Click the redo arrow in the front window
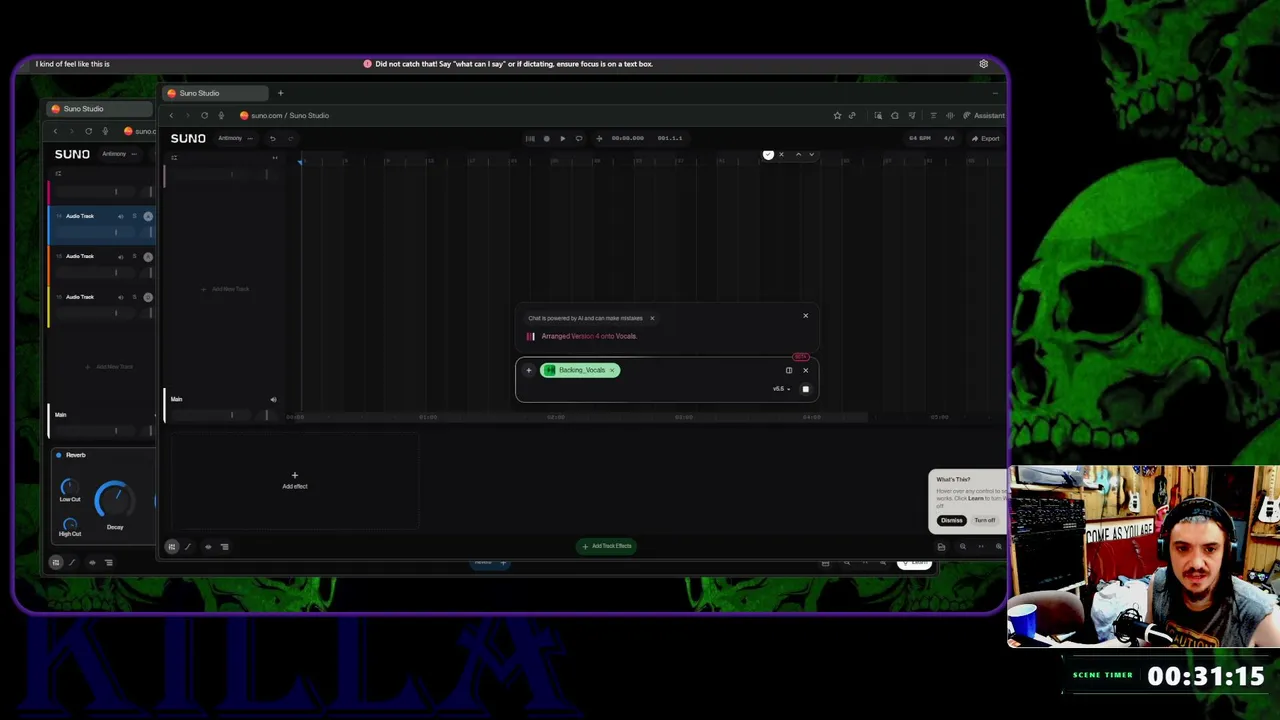This screenshot has height=720, width=1280. 290,138
